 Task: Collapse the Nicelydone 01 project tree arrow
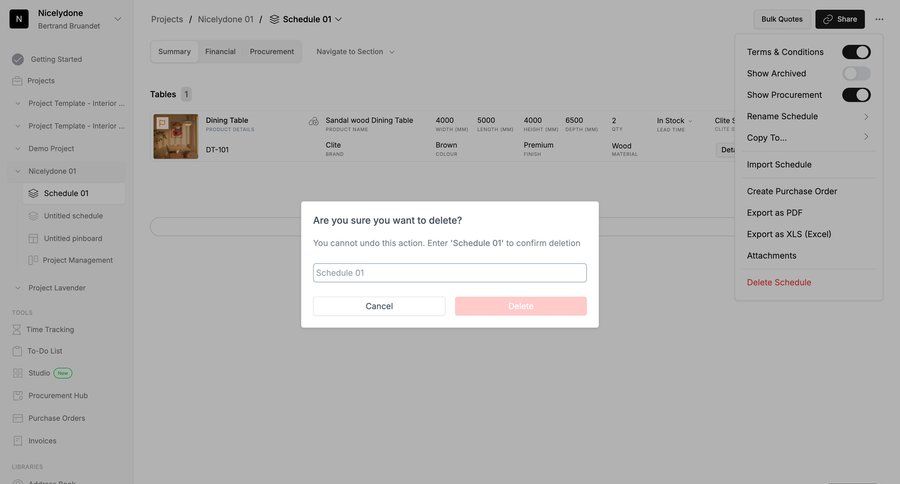coord(18,171)
